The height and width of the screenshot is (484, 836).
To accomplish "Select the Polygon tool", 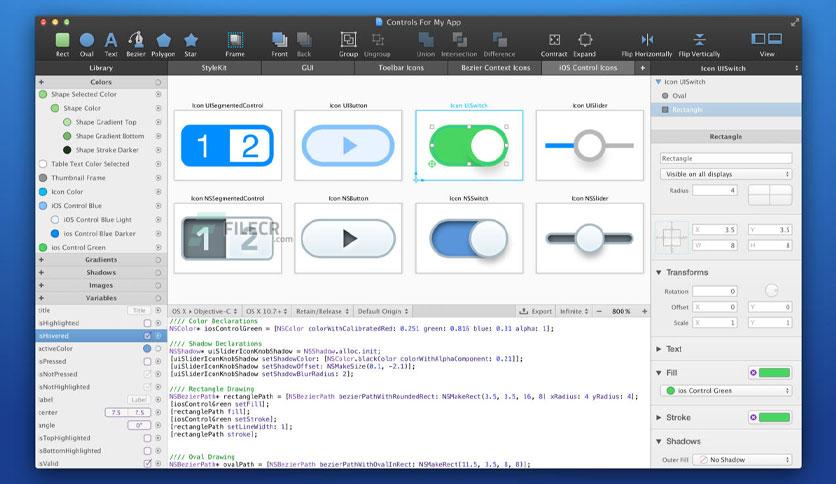I will pyautogui.click(x=163, y=44).
